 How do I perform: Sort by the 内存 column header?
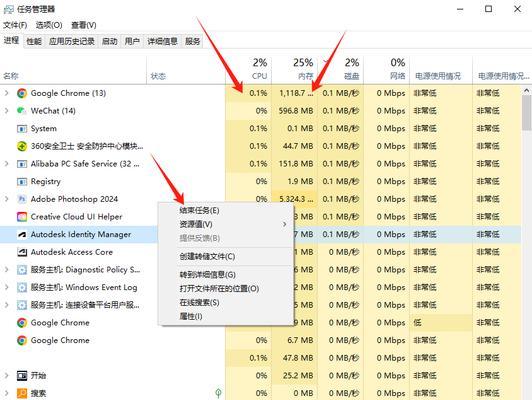pos(294,69)
